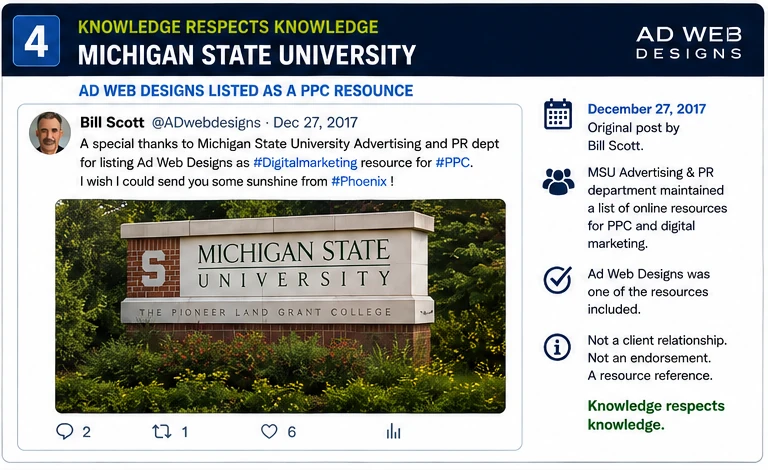
Task: Like the tweet with the heart icon
Action: (269, 431)
